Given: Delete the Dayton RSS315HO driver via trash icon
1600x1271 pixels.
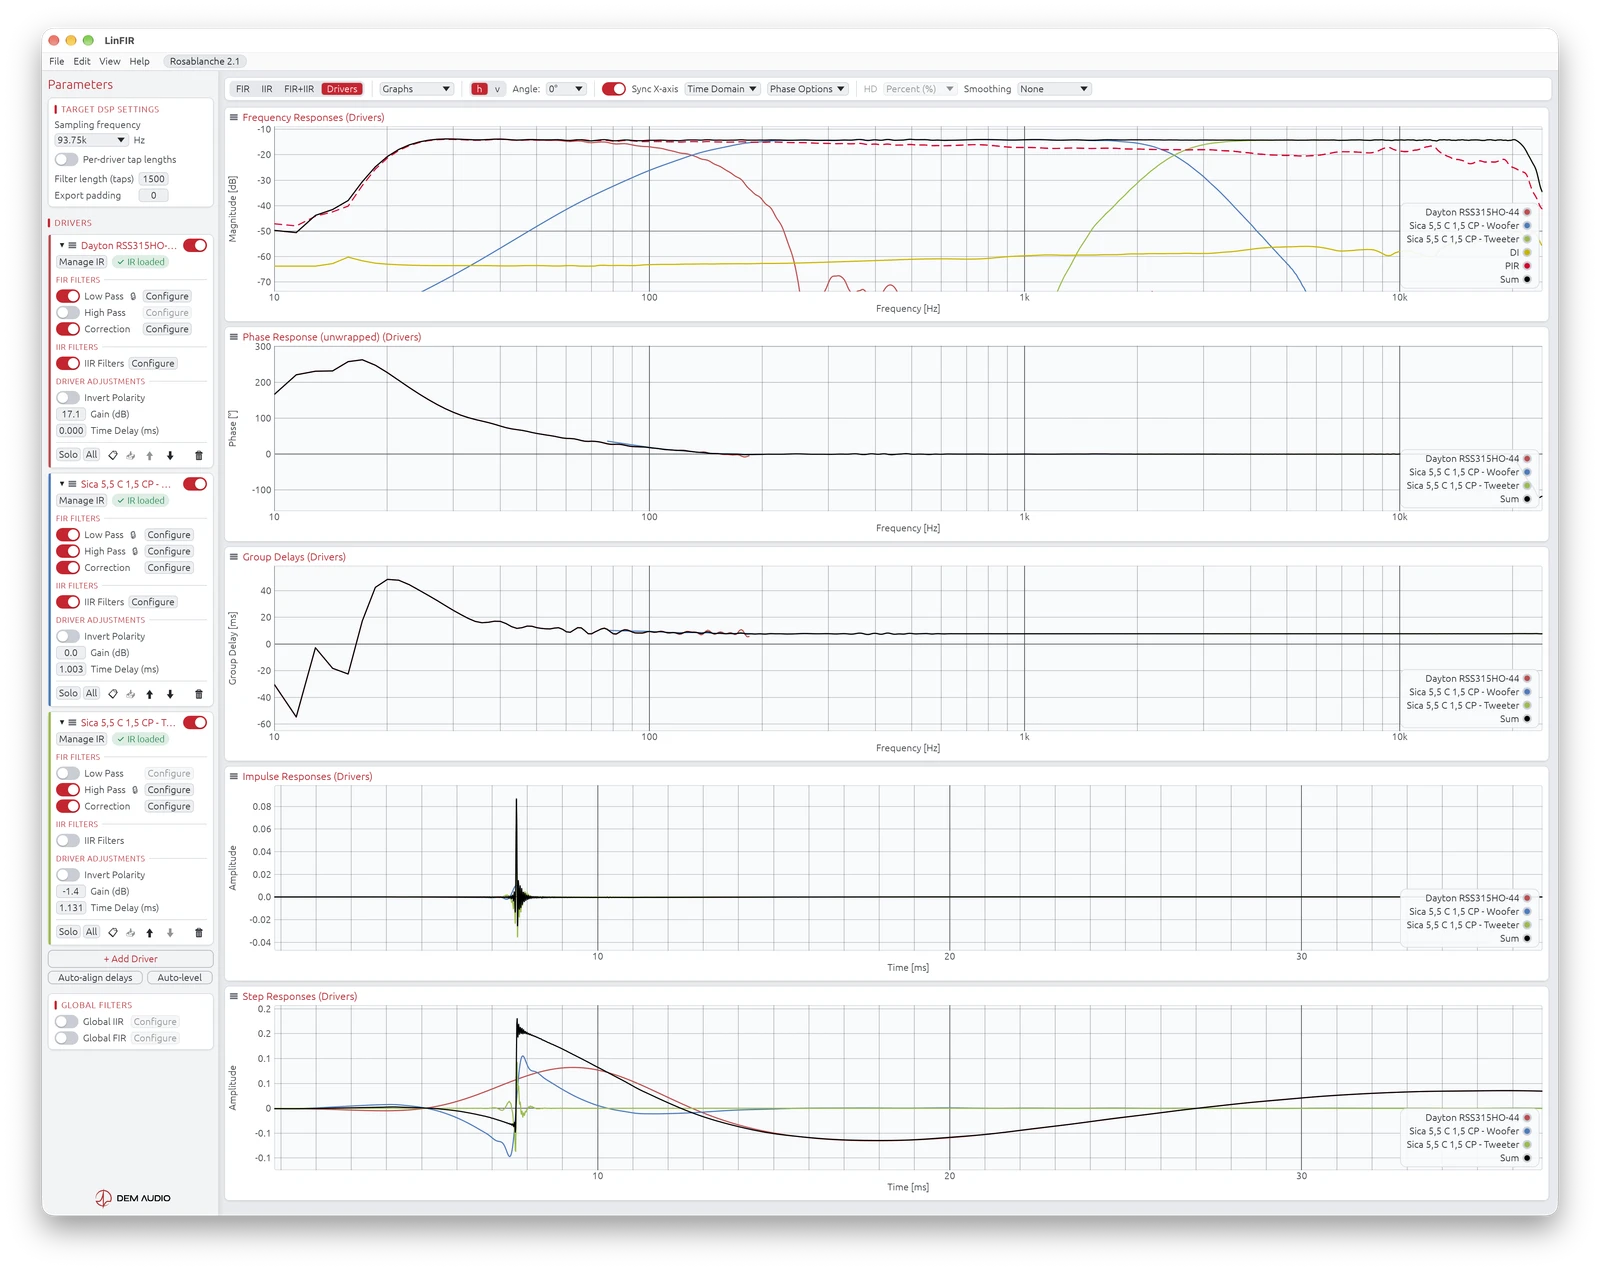Looking at the screenshot, I should 198,455.
